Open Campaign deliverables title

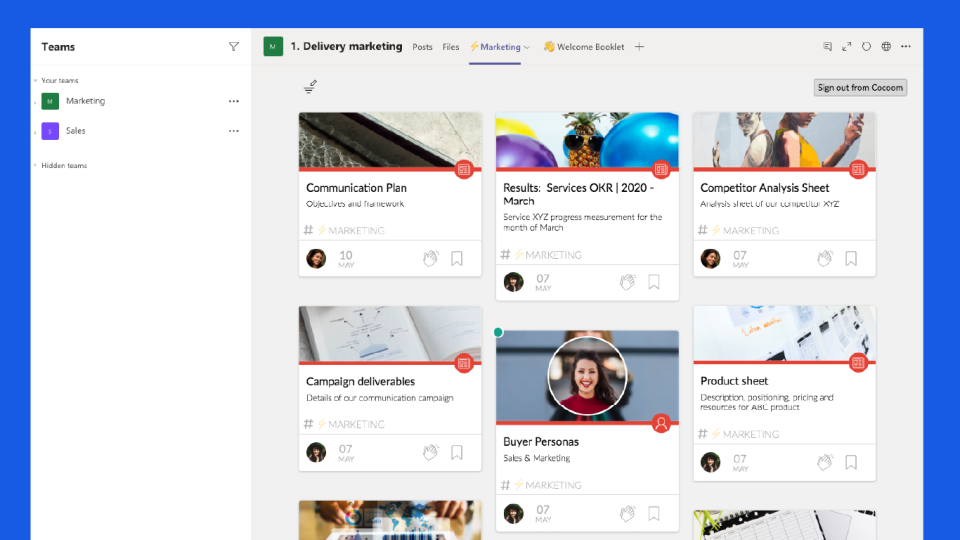click(x=361, y=381)
